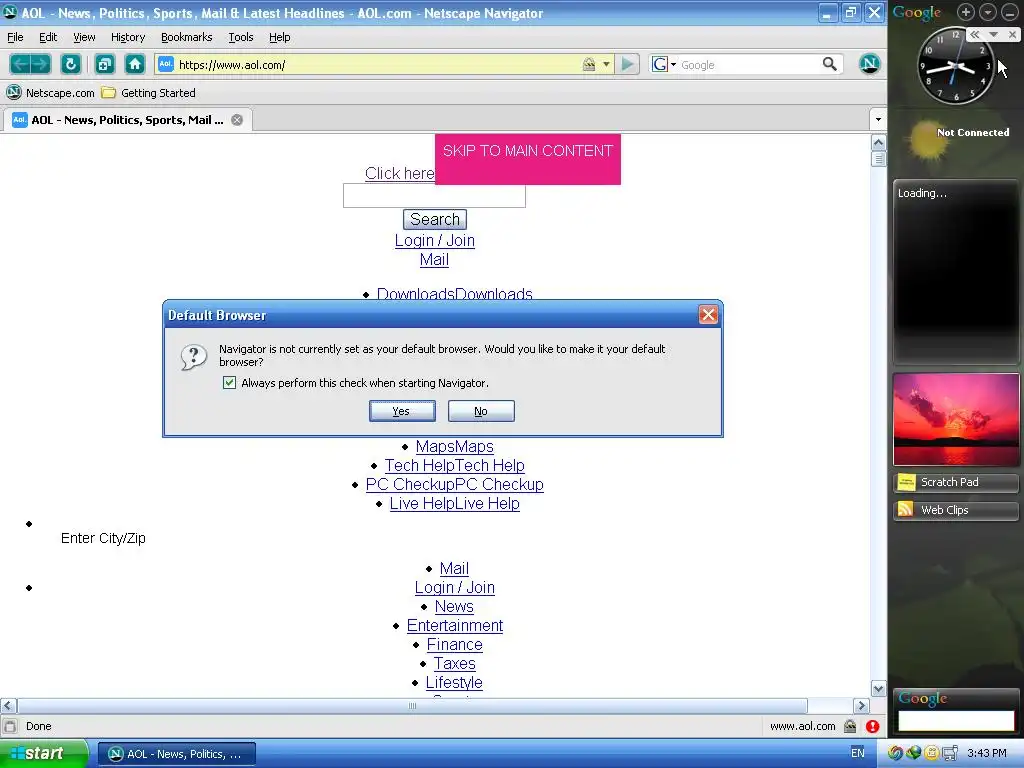Open the address bar history dropdown

(606, 64)
